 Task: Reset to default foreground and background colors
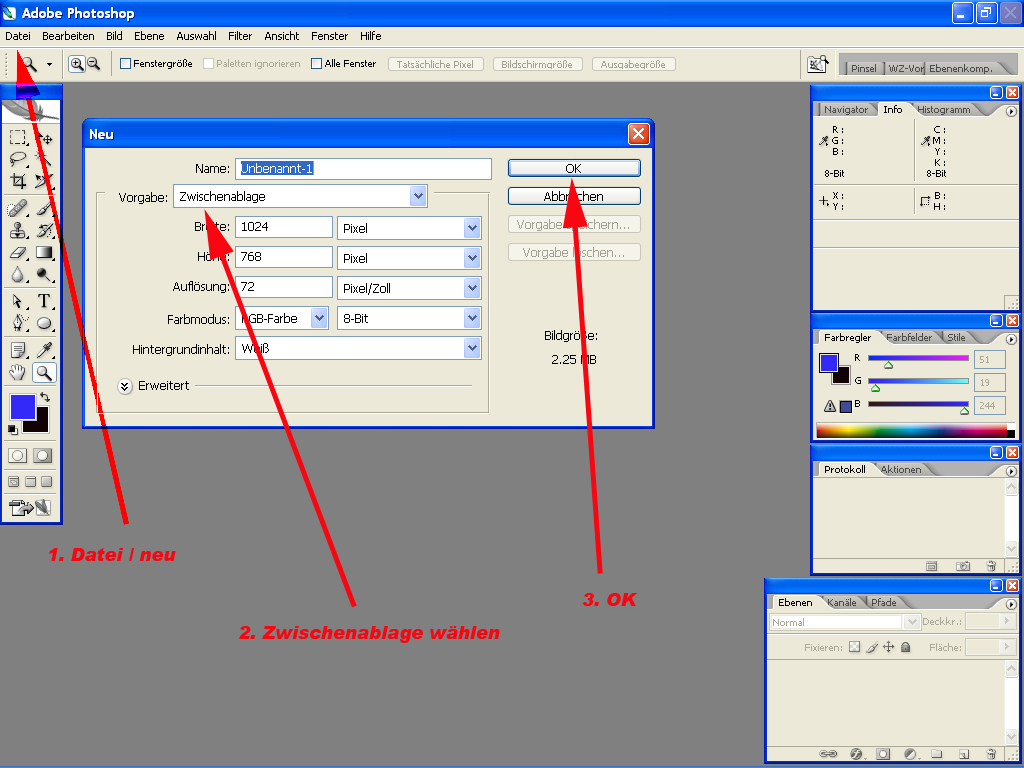tap(12, 429)
